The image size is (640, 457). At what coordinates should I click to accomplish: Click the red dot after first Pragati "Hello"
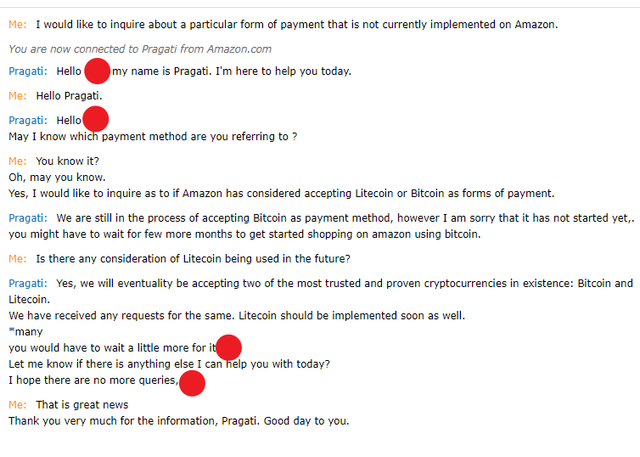coord(97,71)
